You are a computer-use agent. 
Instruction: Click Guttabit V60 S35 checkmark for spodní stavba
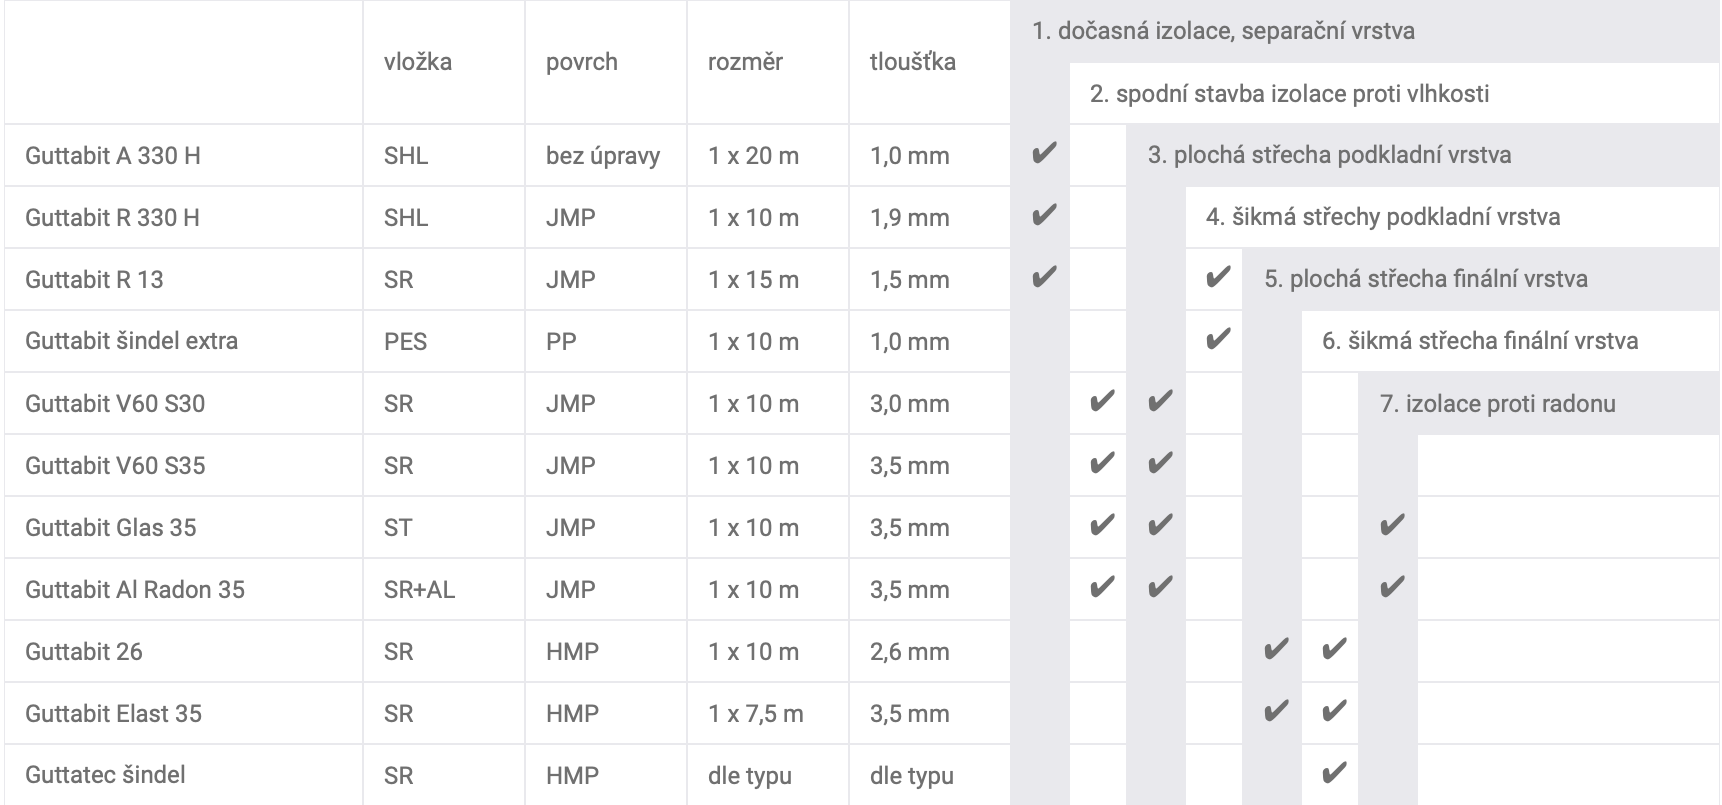click(x=1101, y=464)
